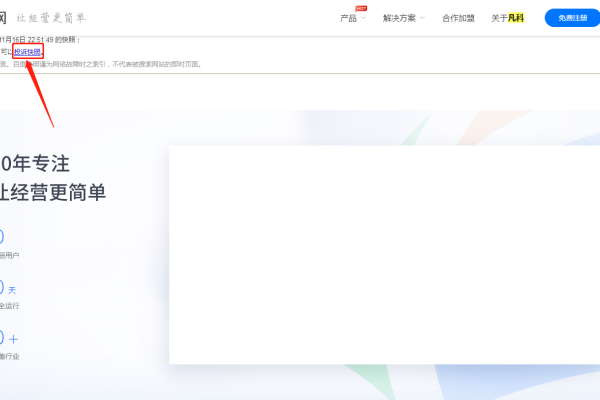
Task: Click the 天 unit label
Action: pos(12,290)
